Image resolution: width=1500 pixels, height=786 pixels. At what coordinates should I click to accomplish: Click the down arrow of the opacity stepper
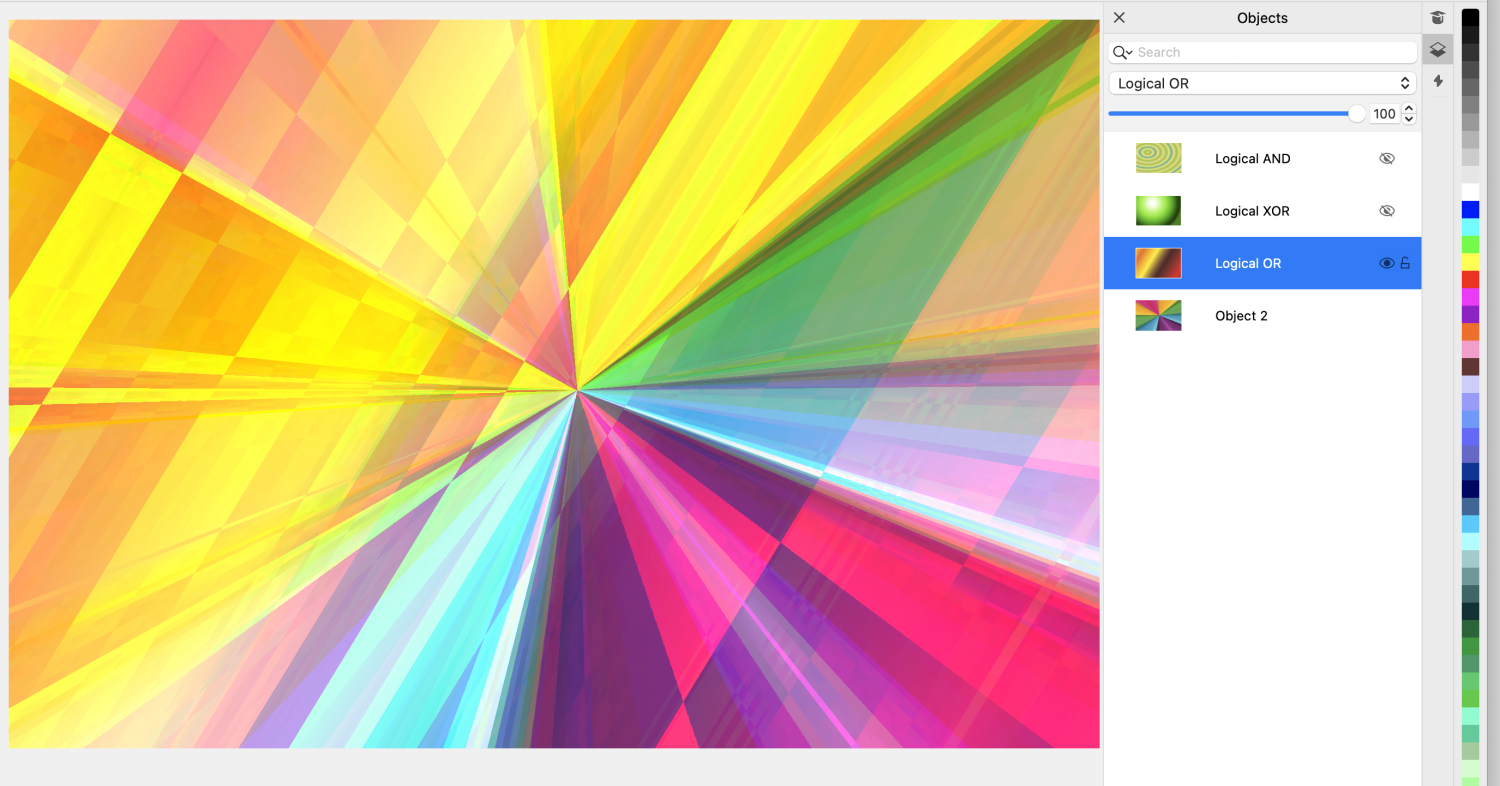[x=1409, y=118]
